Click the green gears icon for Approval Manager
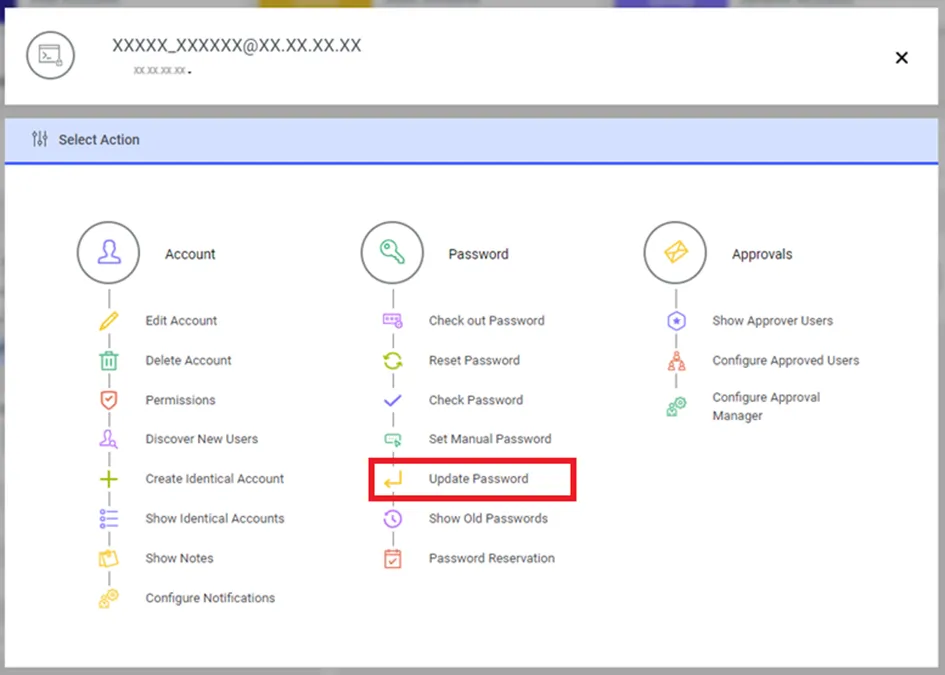The height and width of the screenshot is (675, 945). pyautogui.click(x=676, y=406)
